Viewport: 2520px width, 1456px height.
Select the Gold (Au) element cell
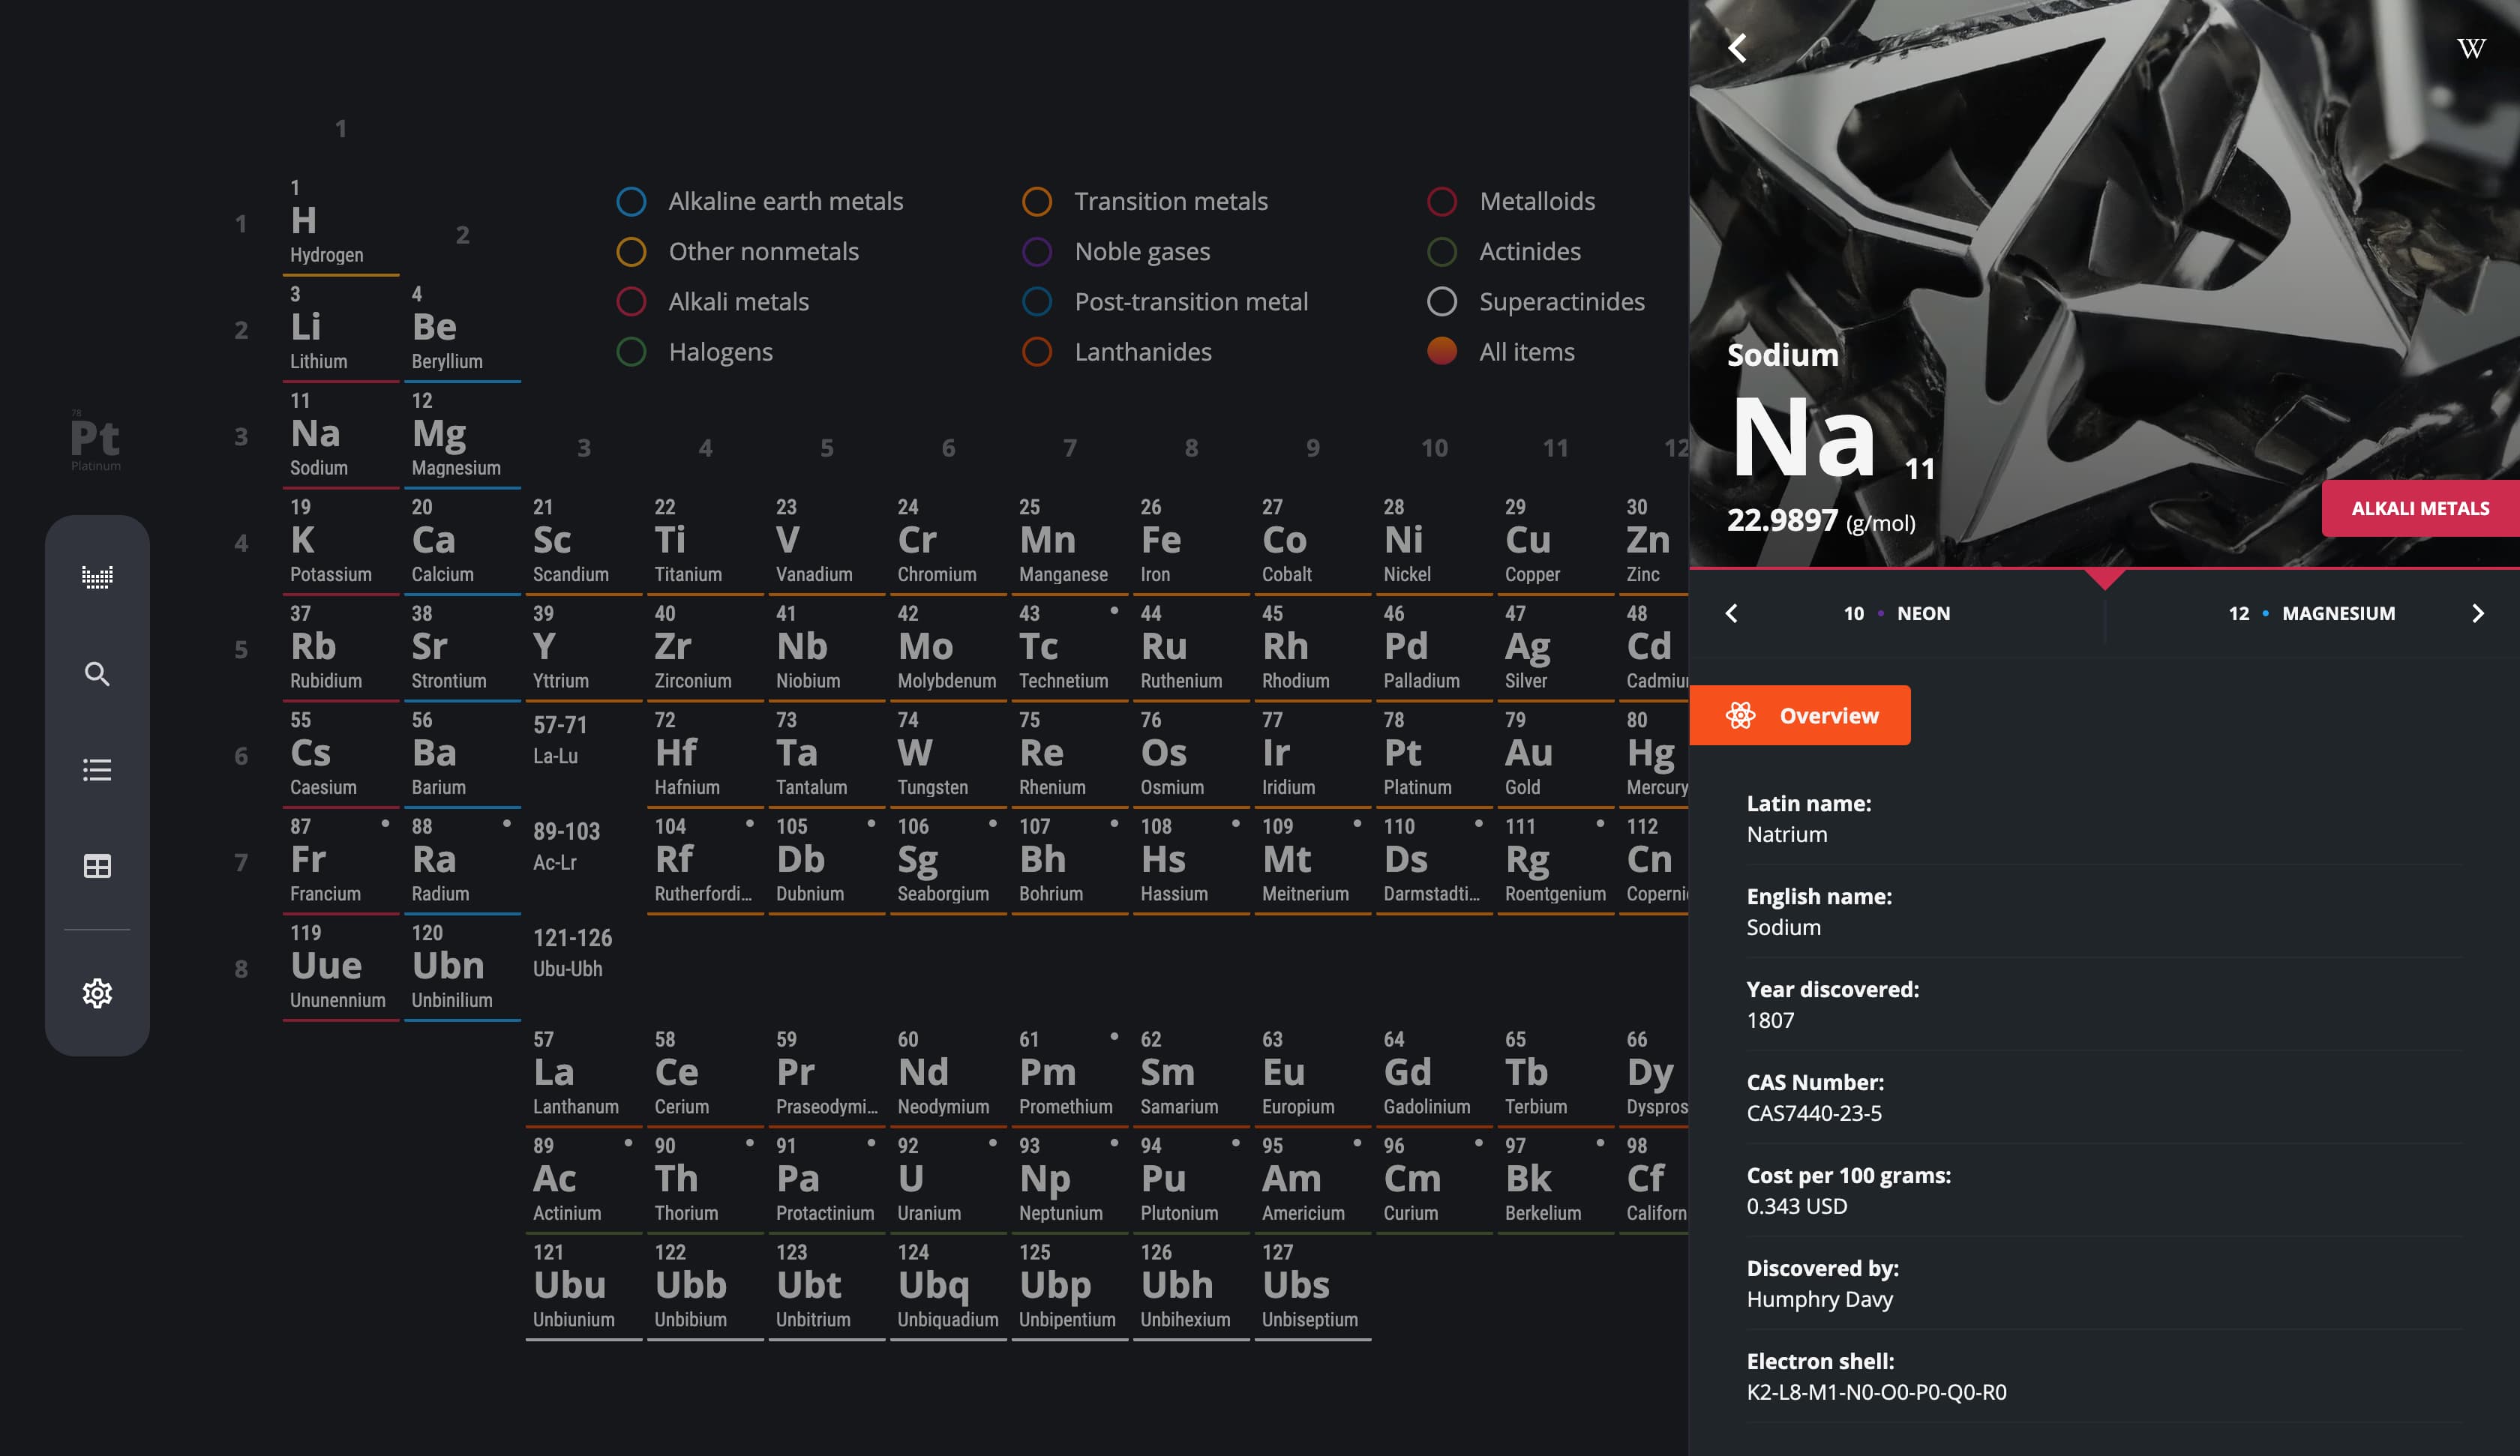tap(1553, 754)
